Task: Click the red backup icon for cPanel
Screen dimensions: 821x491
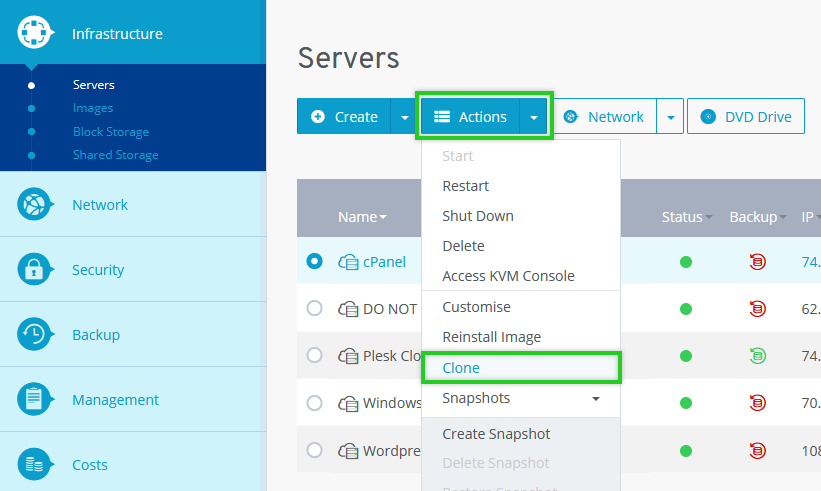Action: pos(757,262)
